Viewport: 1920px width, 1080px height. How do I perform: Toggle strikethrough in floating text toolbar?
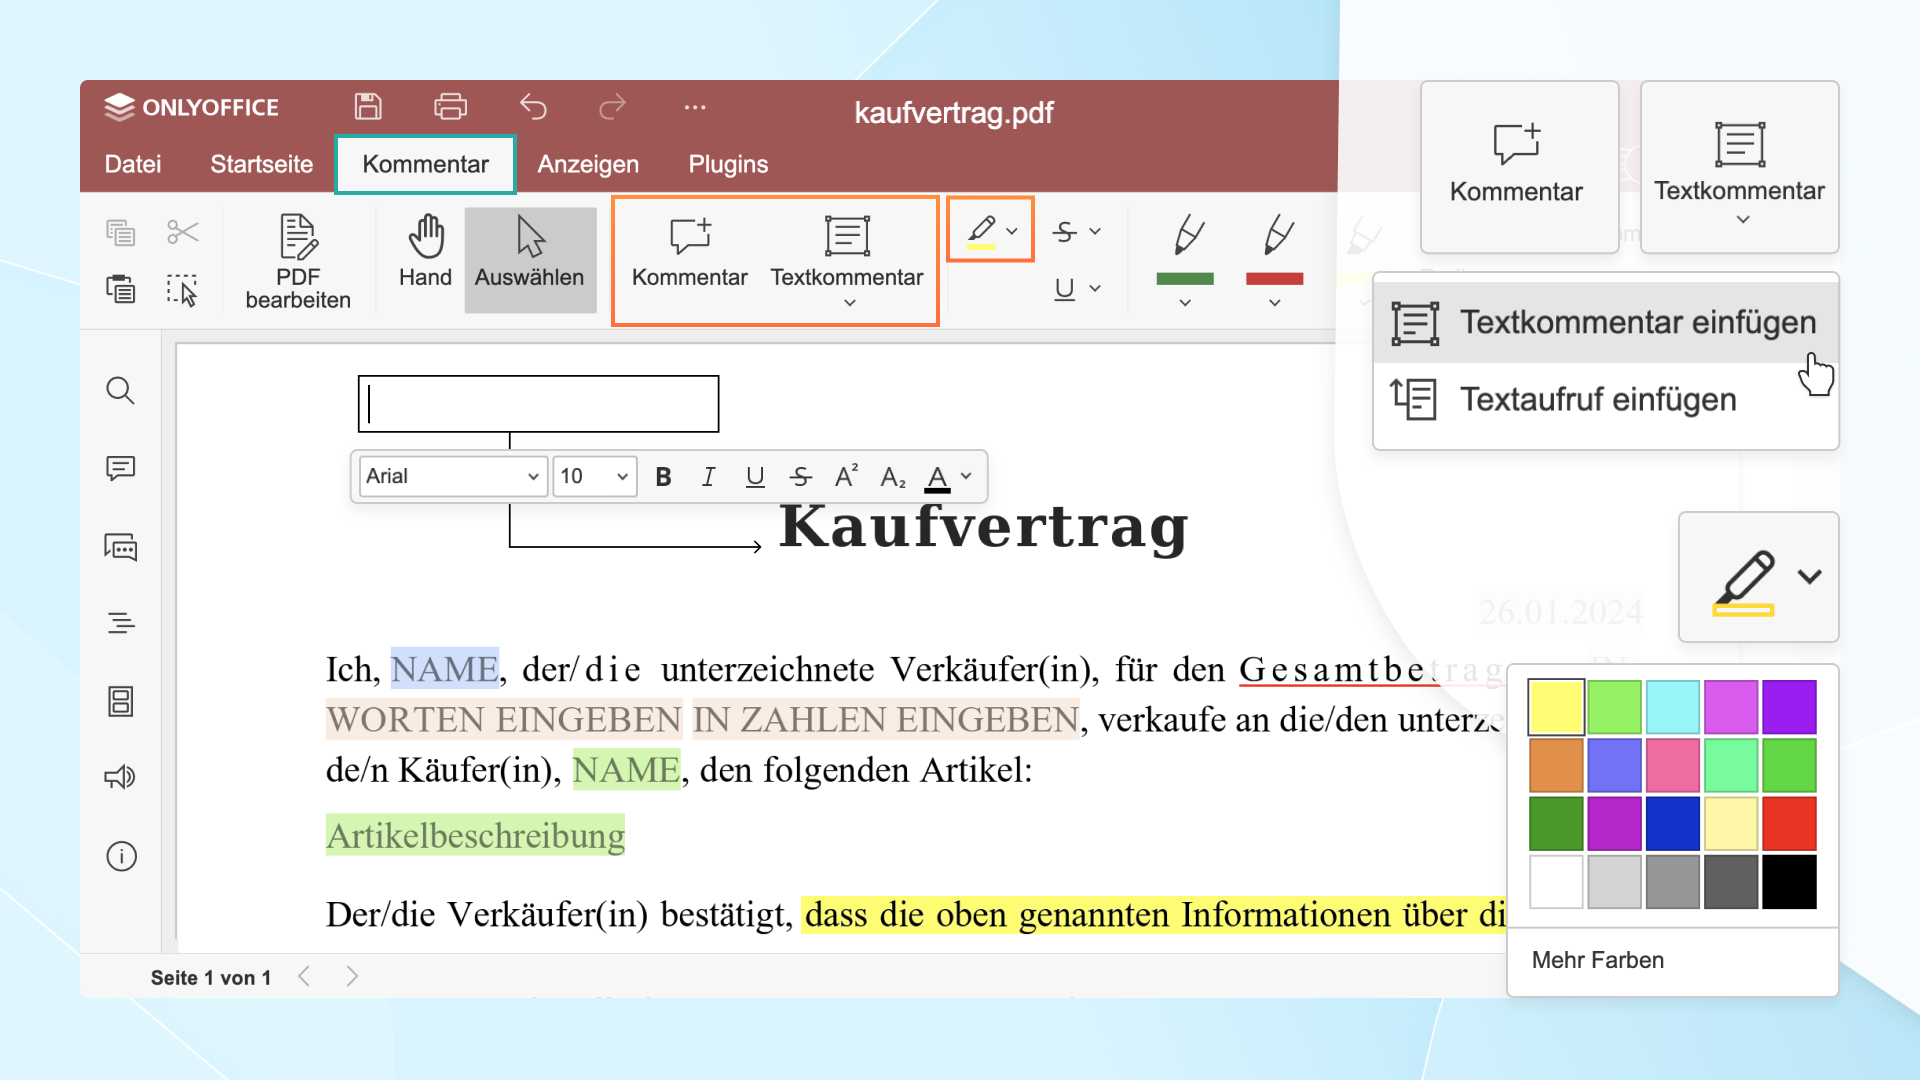click(x=800, y=477)
